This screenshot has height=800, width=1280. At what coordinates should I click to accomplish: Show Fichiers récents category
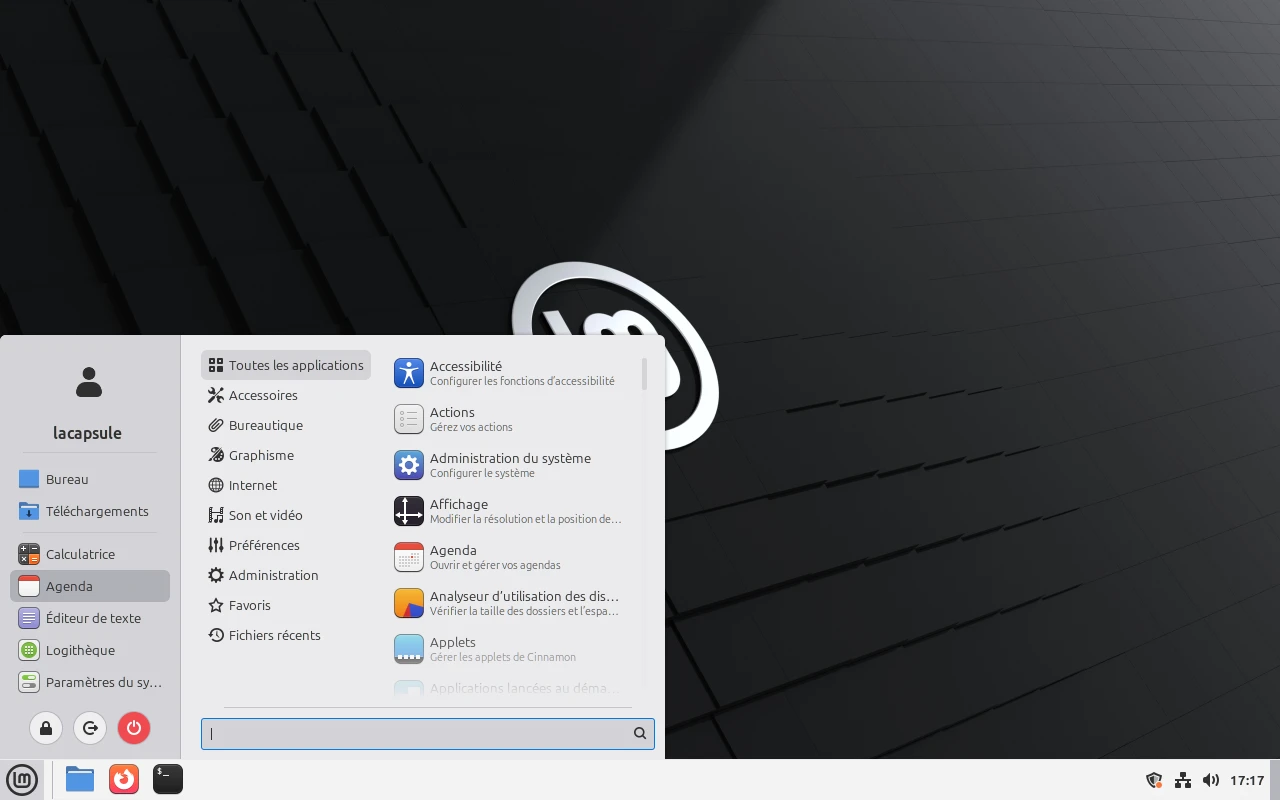point(286,635)
